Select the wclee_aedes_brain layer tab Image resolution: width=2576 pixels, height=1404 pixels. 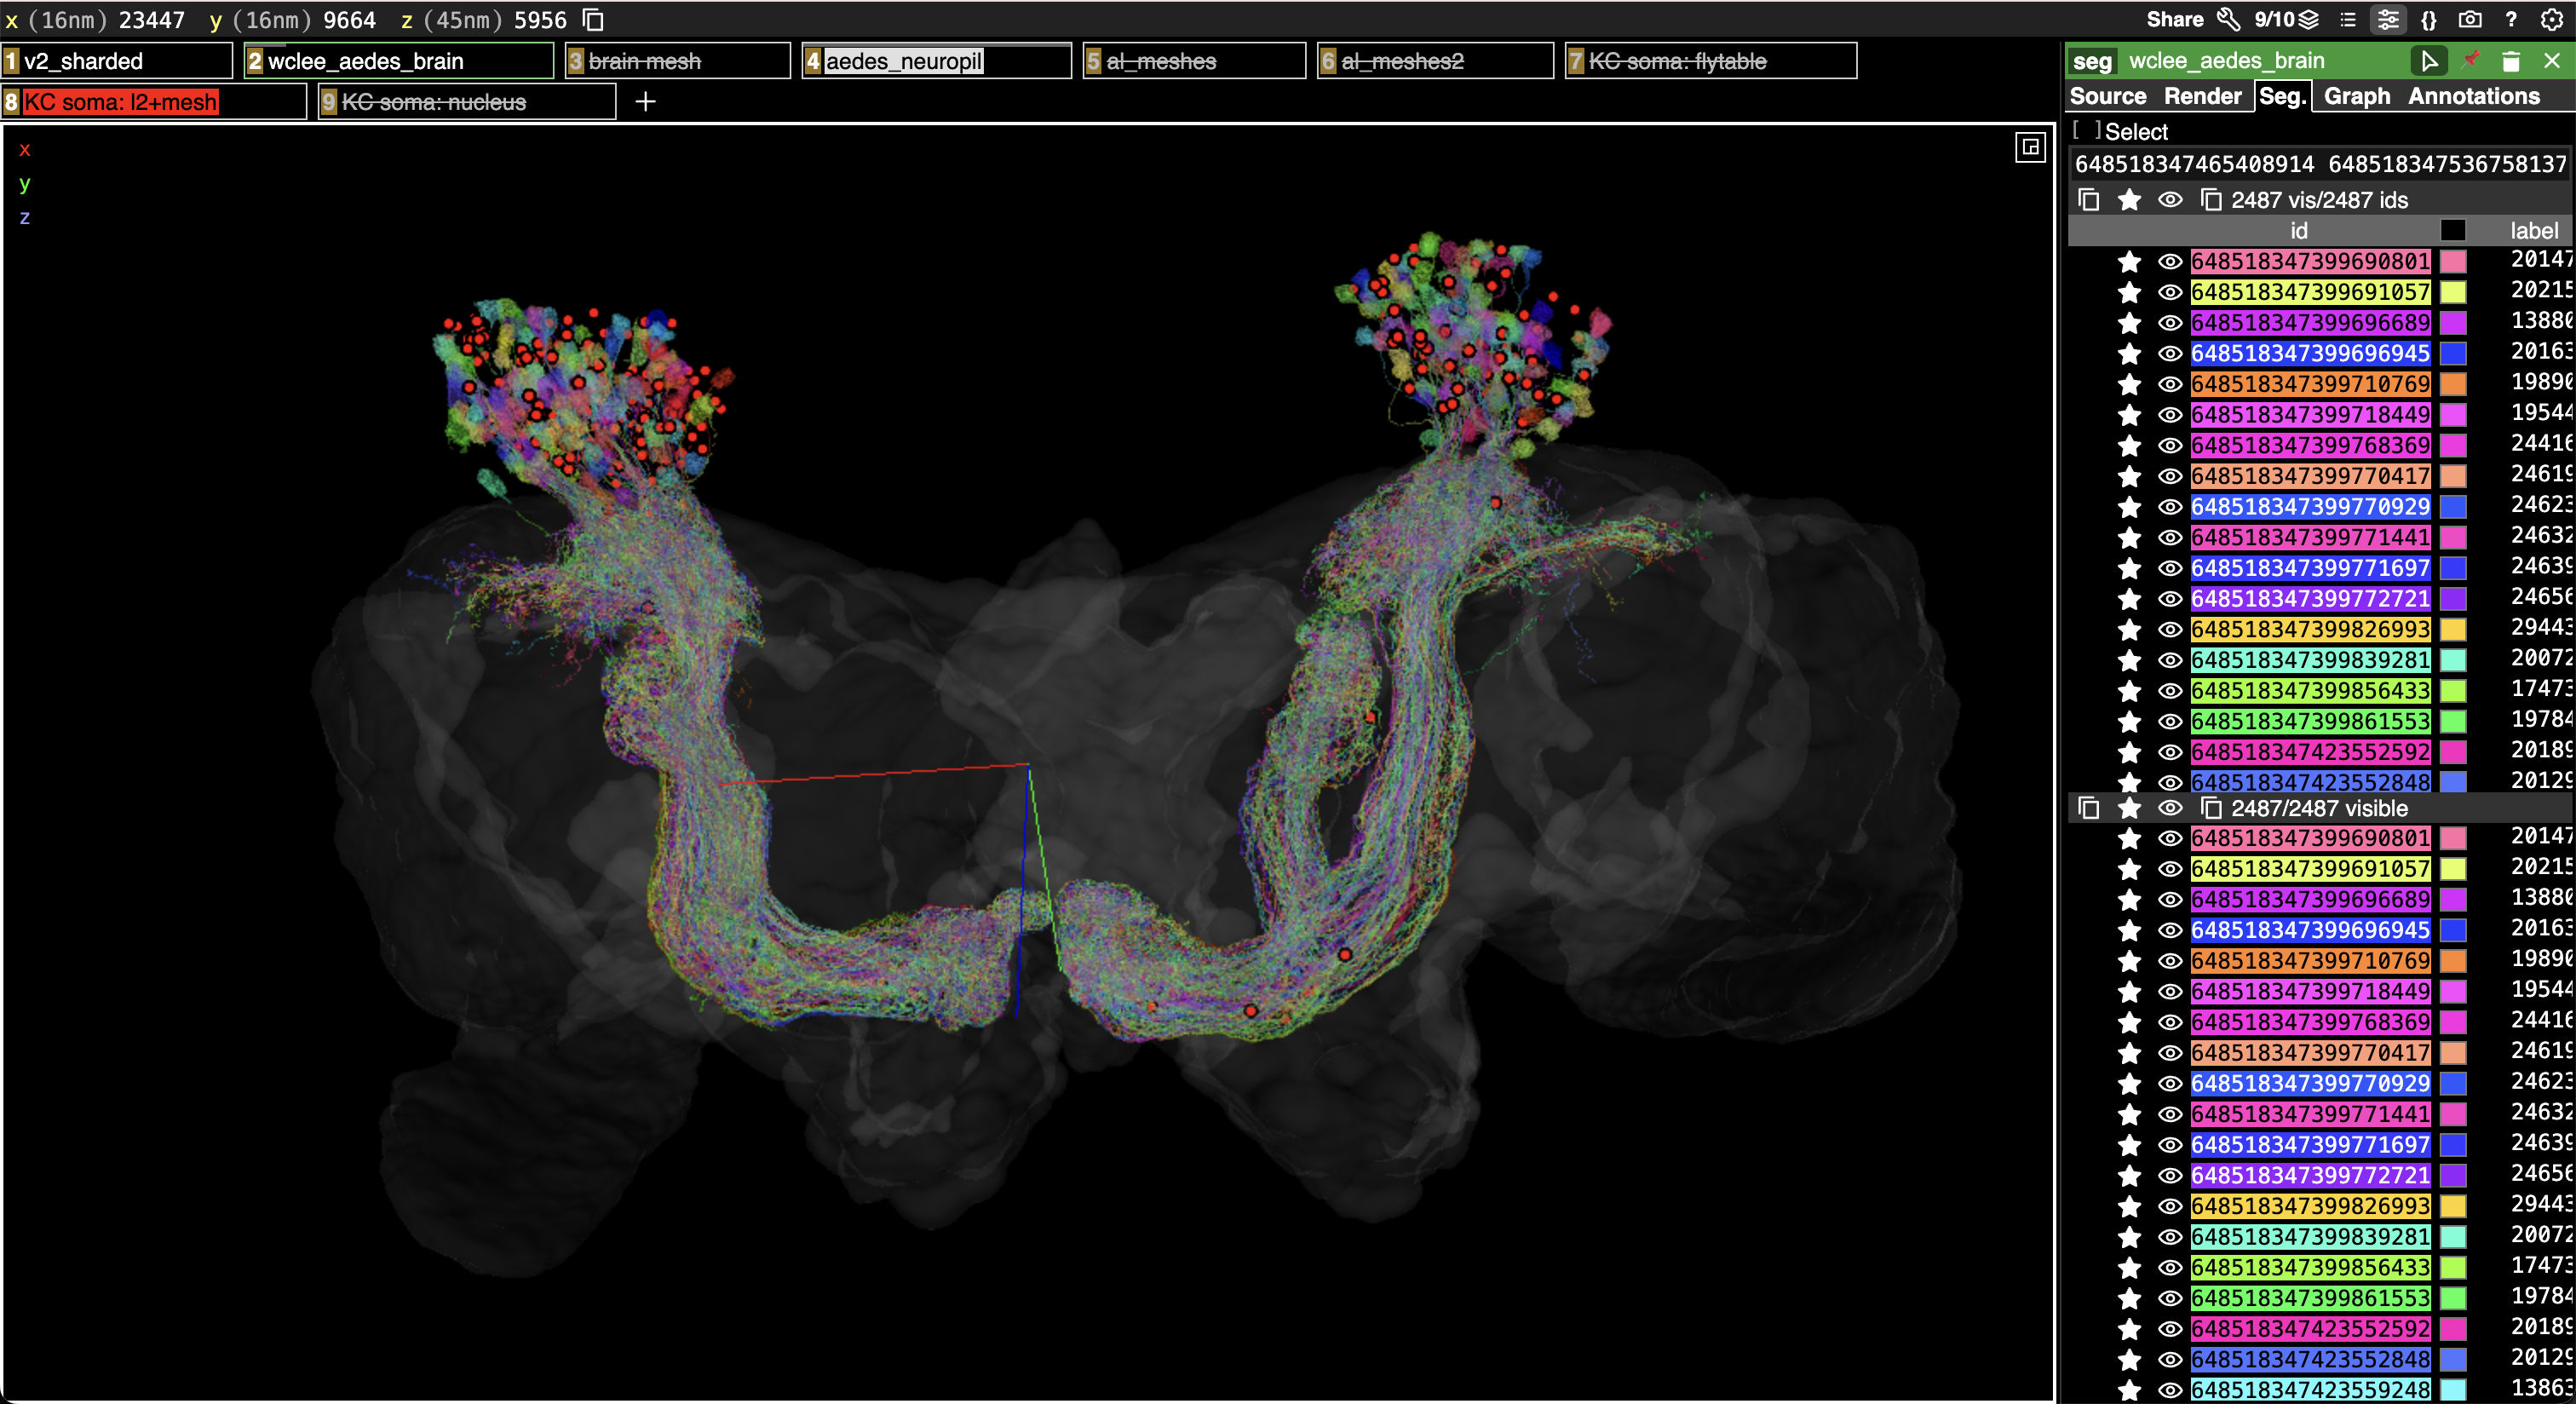(x=399, y=61)
